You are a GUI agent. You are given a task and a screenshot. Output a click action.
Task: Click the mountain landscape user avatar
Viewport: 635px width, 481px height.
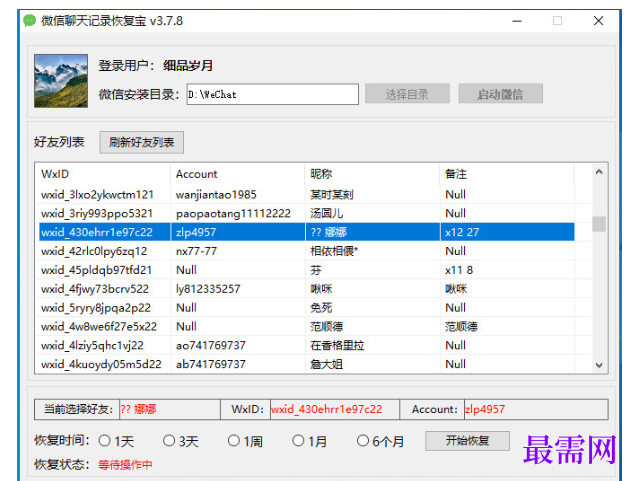(61, 81)
